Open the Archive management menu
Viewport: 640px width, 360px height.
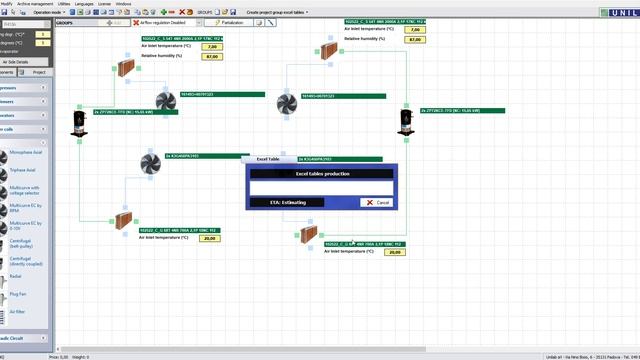pyautogui.click(x=35, y=4)
